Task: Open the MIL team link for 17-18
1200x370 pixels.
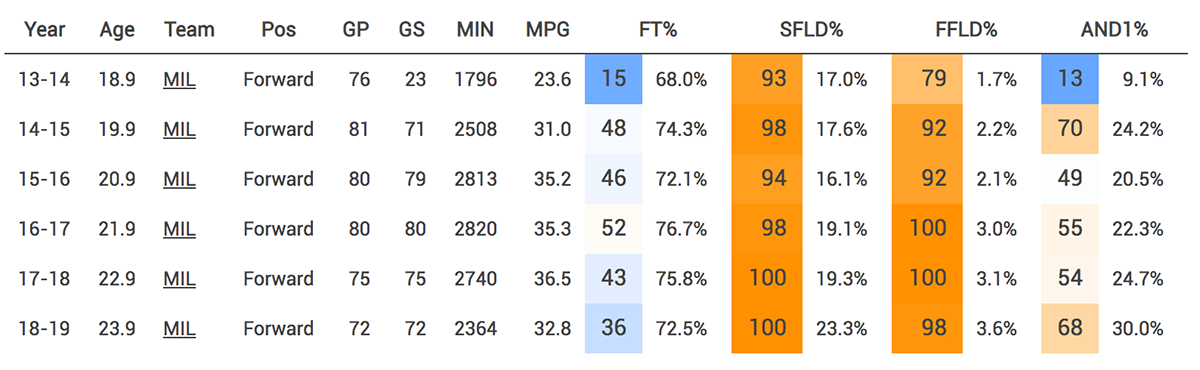Action: (180, 278)
